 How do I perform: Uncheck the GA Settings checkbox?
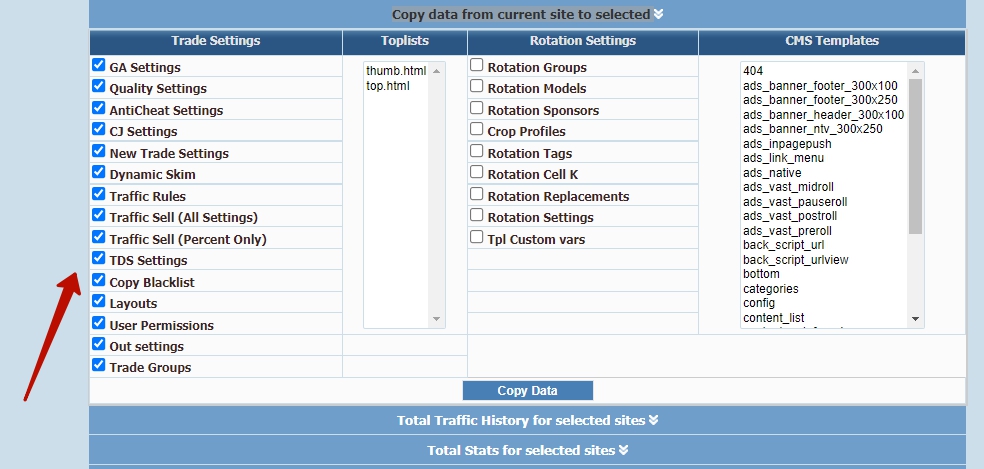pyautogui.click(x=99, y=65)
